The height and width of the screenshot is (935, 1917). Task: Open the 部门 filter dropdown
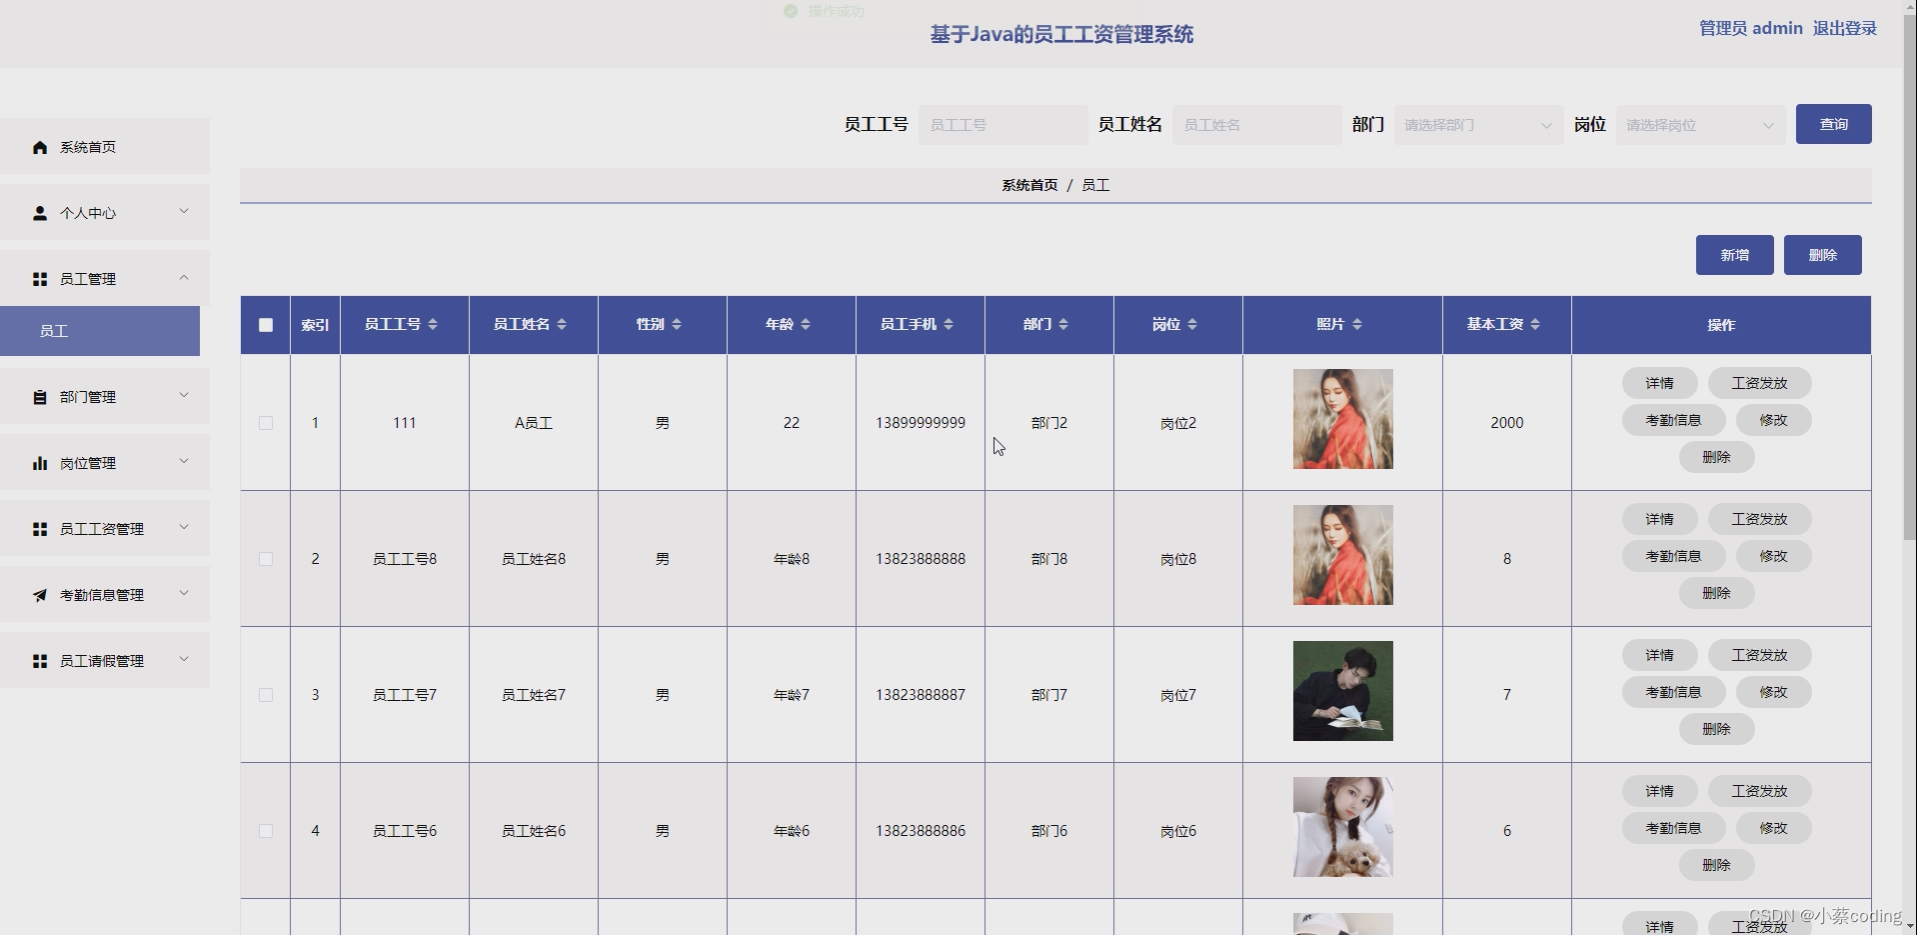(x=1479, y=125)
